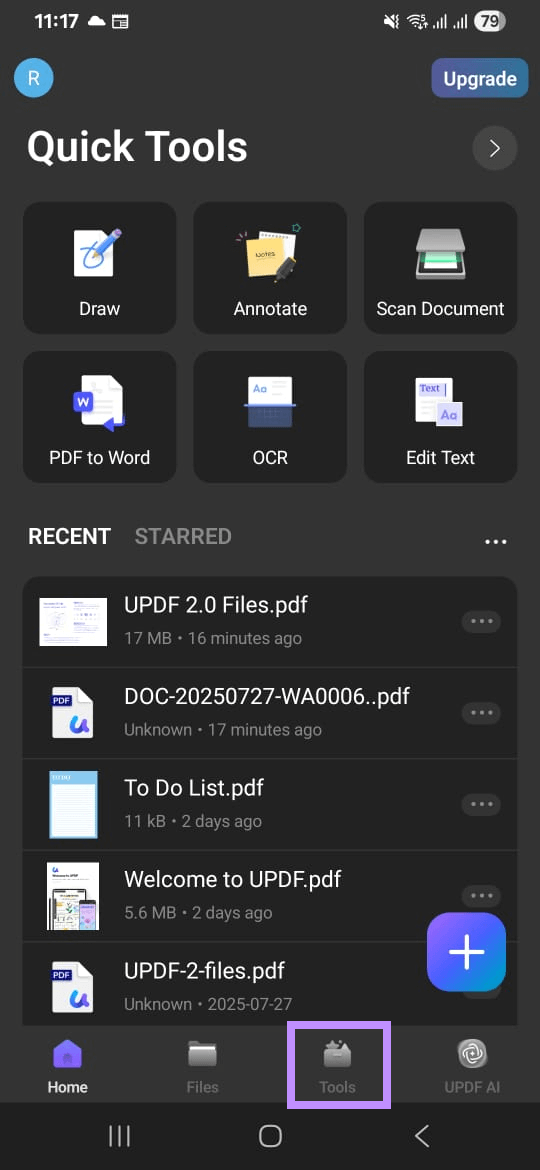
Task: Tap the muted sound status icon
Action: click(x=391, y=22)
